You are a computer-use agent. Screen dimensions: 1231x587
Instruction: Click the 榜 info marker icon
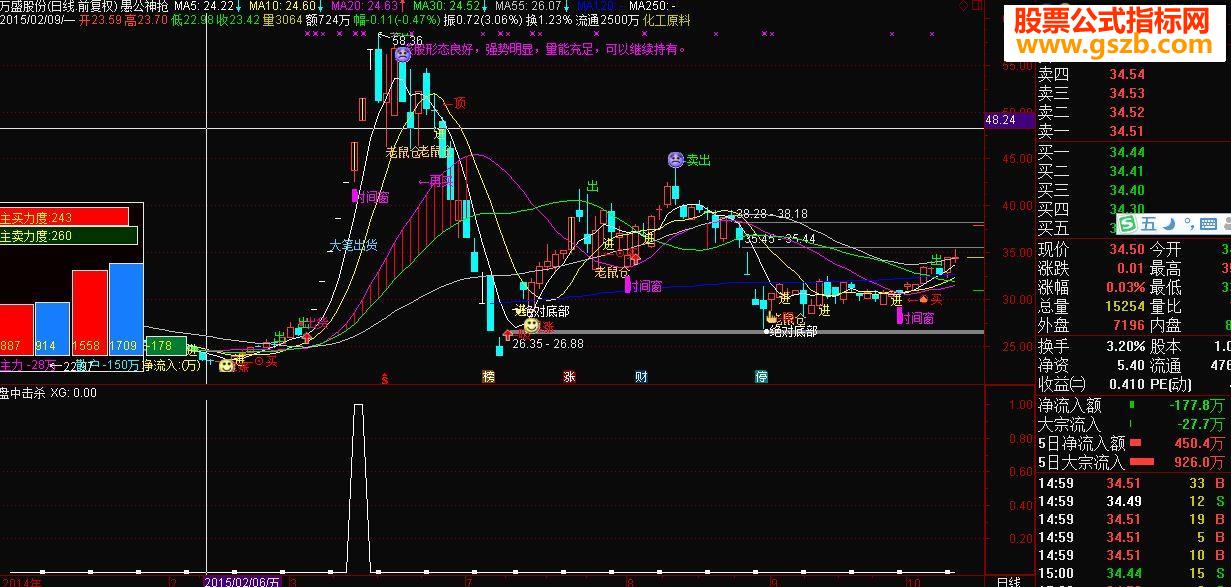[488, 377]
